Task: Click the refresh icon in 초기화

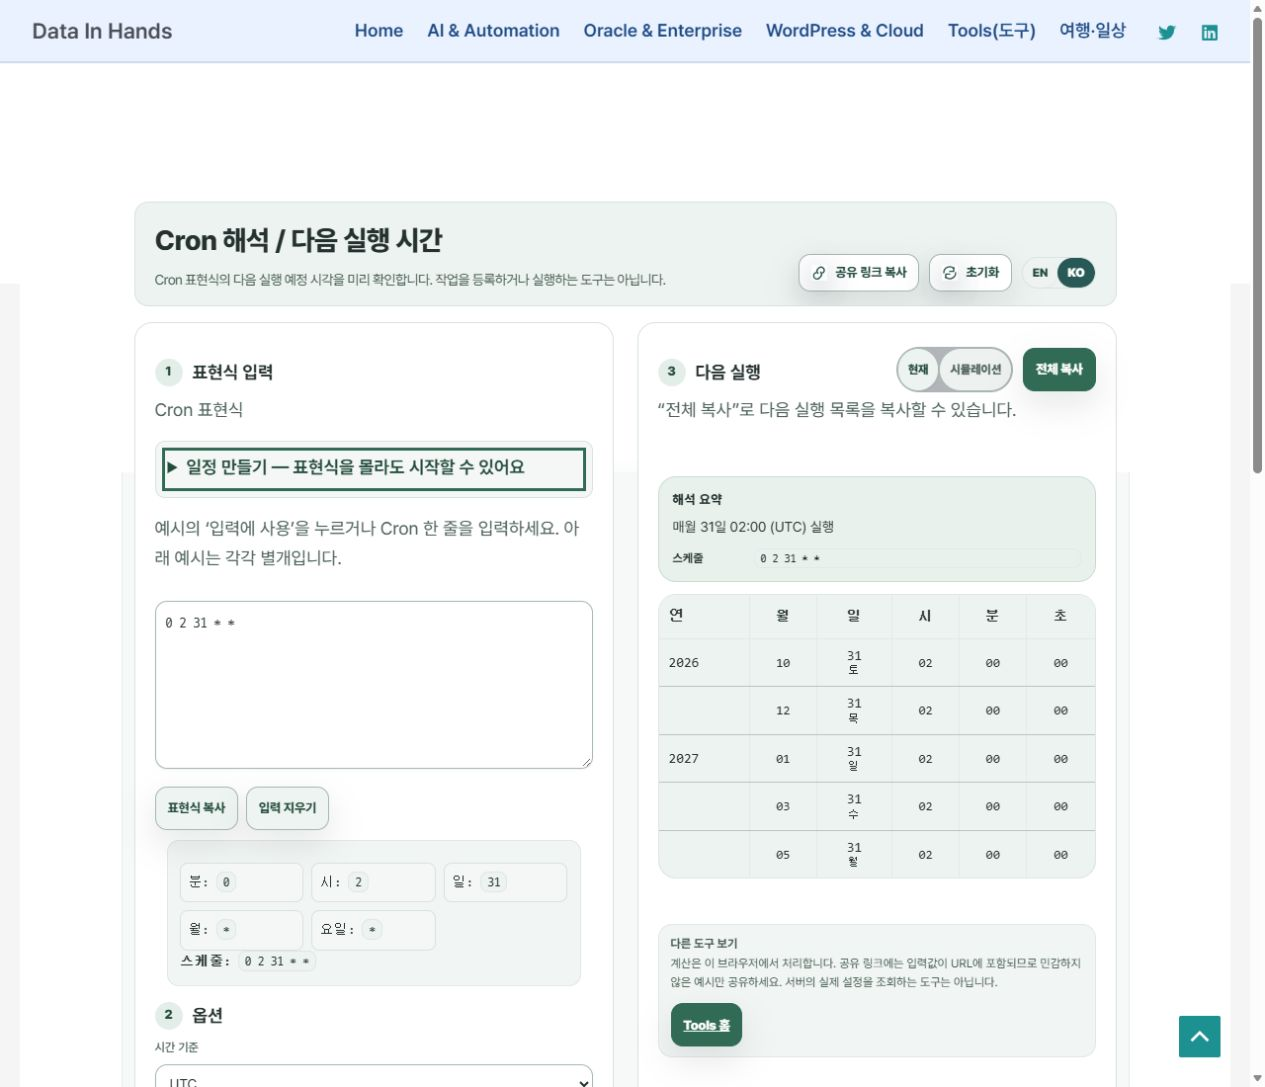Action: click(950, 272)
